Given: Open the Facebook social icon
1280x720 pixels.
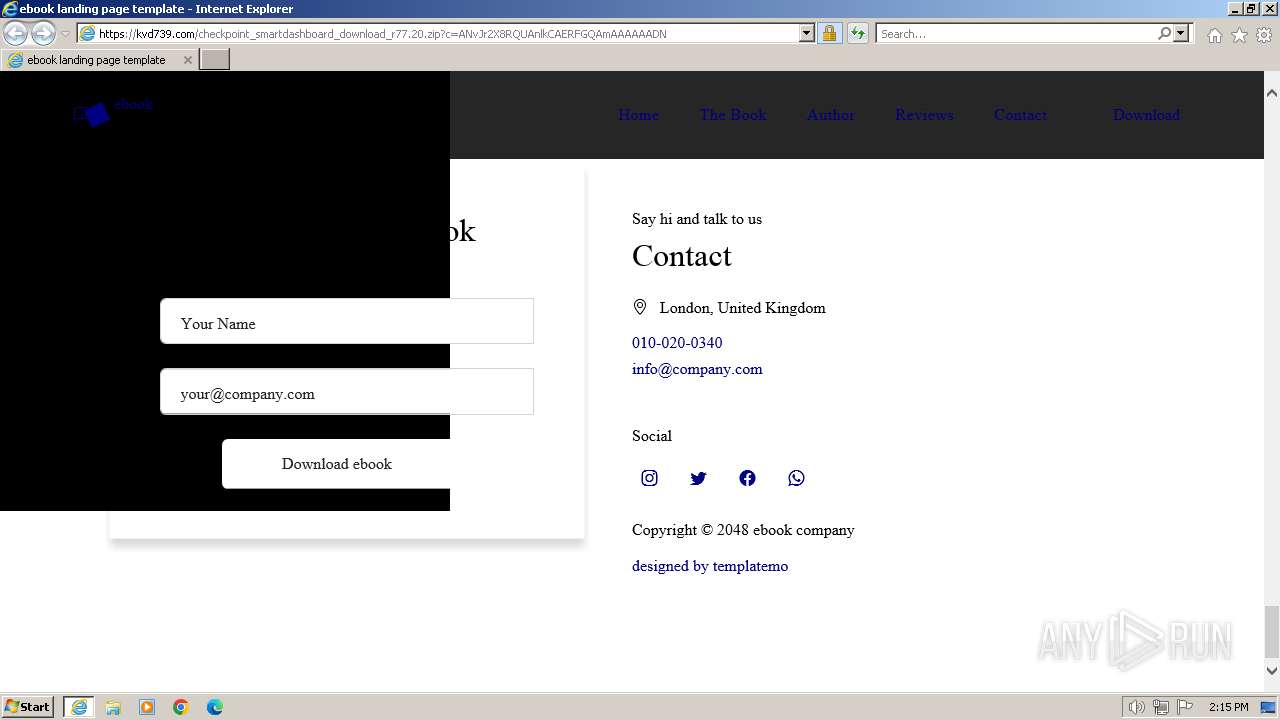Looking at the screenshot, I should coord(747,478).
